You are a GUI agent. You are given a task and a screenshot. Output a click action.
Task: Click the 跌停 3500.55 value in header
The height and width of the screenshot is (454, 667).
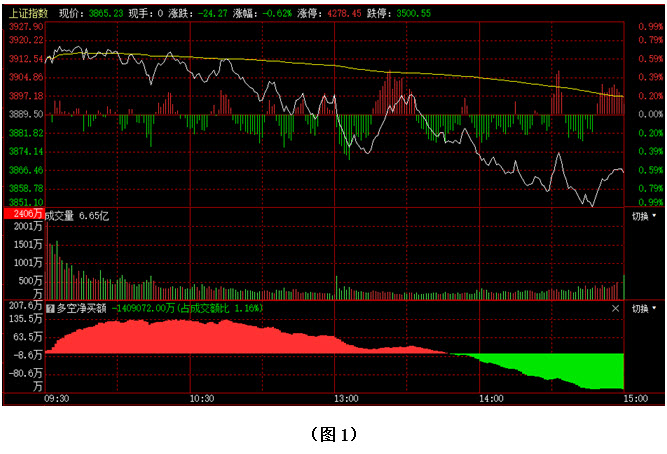tap(439, 15)
